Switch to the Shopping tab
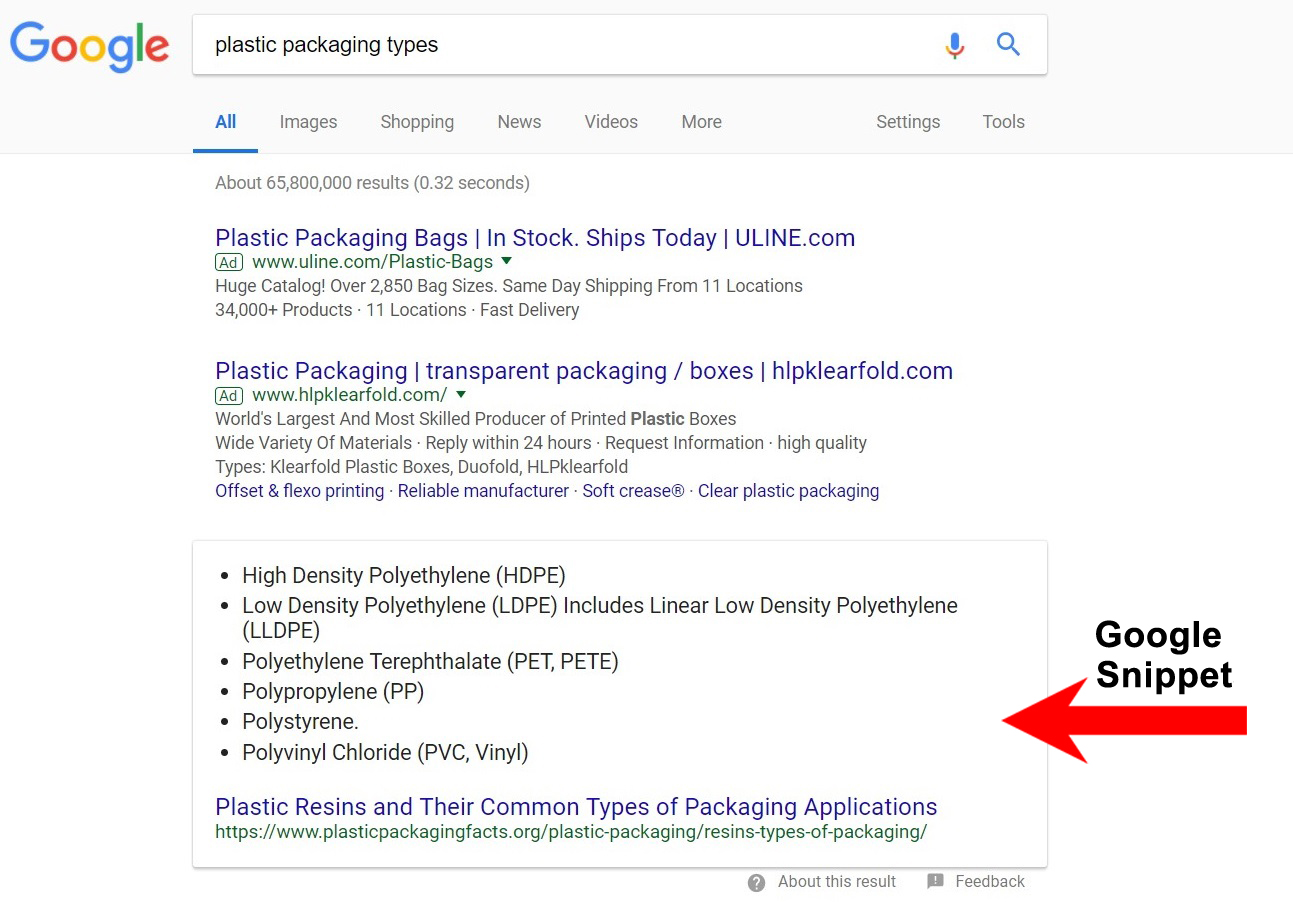 [x=417, y=122]
